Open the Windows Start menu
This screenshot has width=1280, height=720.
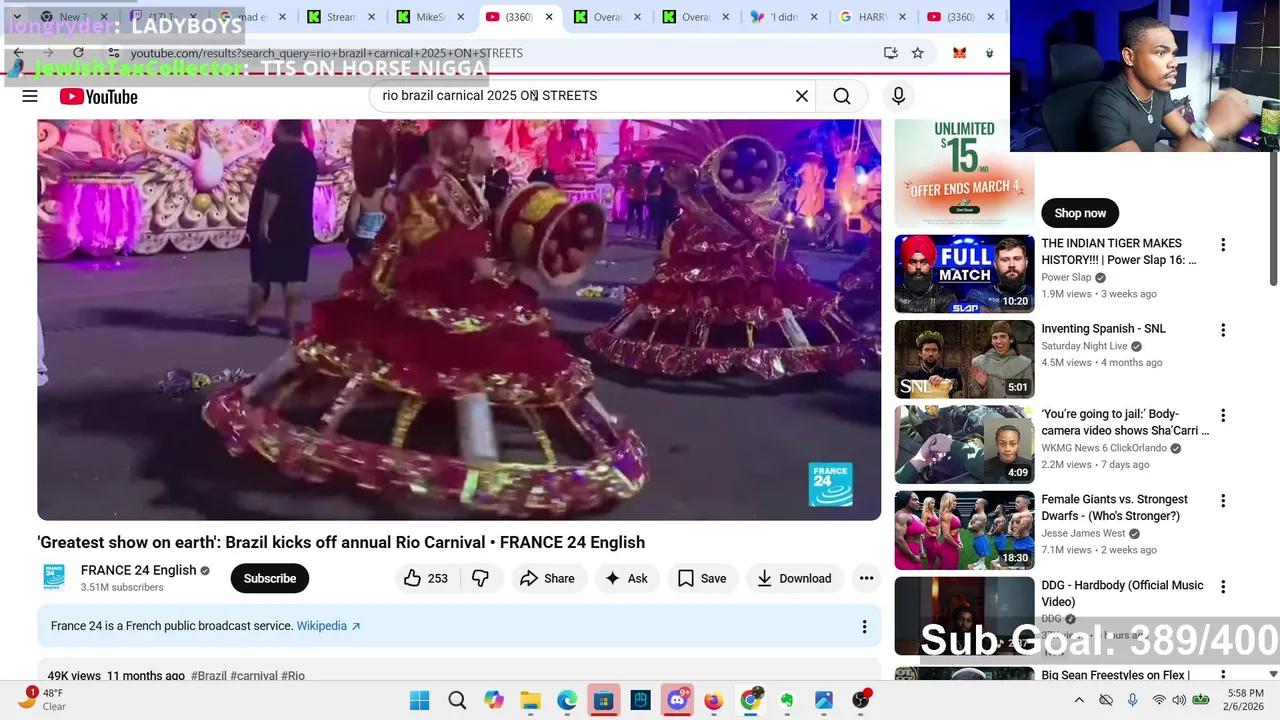[x=419, y=701]
